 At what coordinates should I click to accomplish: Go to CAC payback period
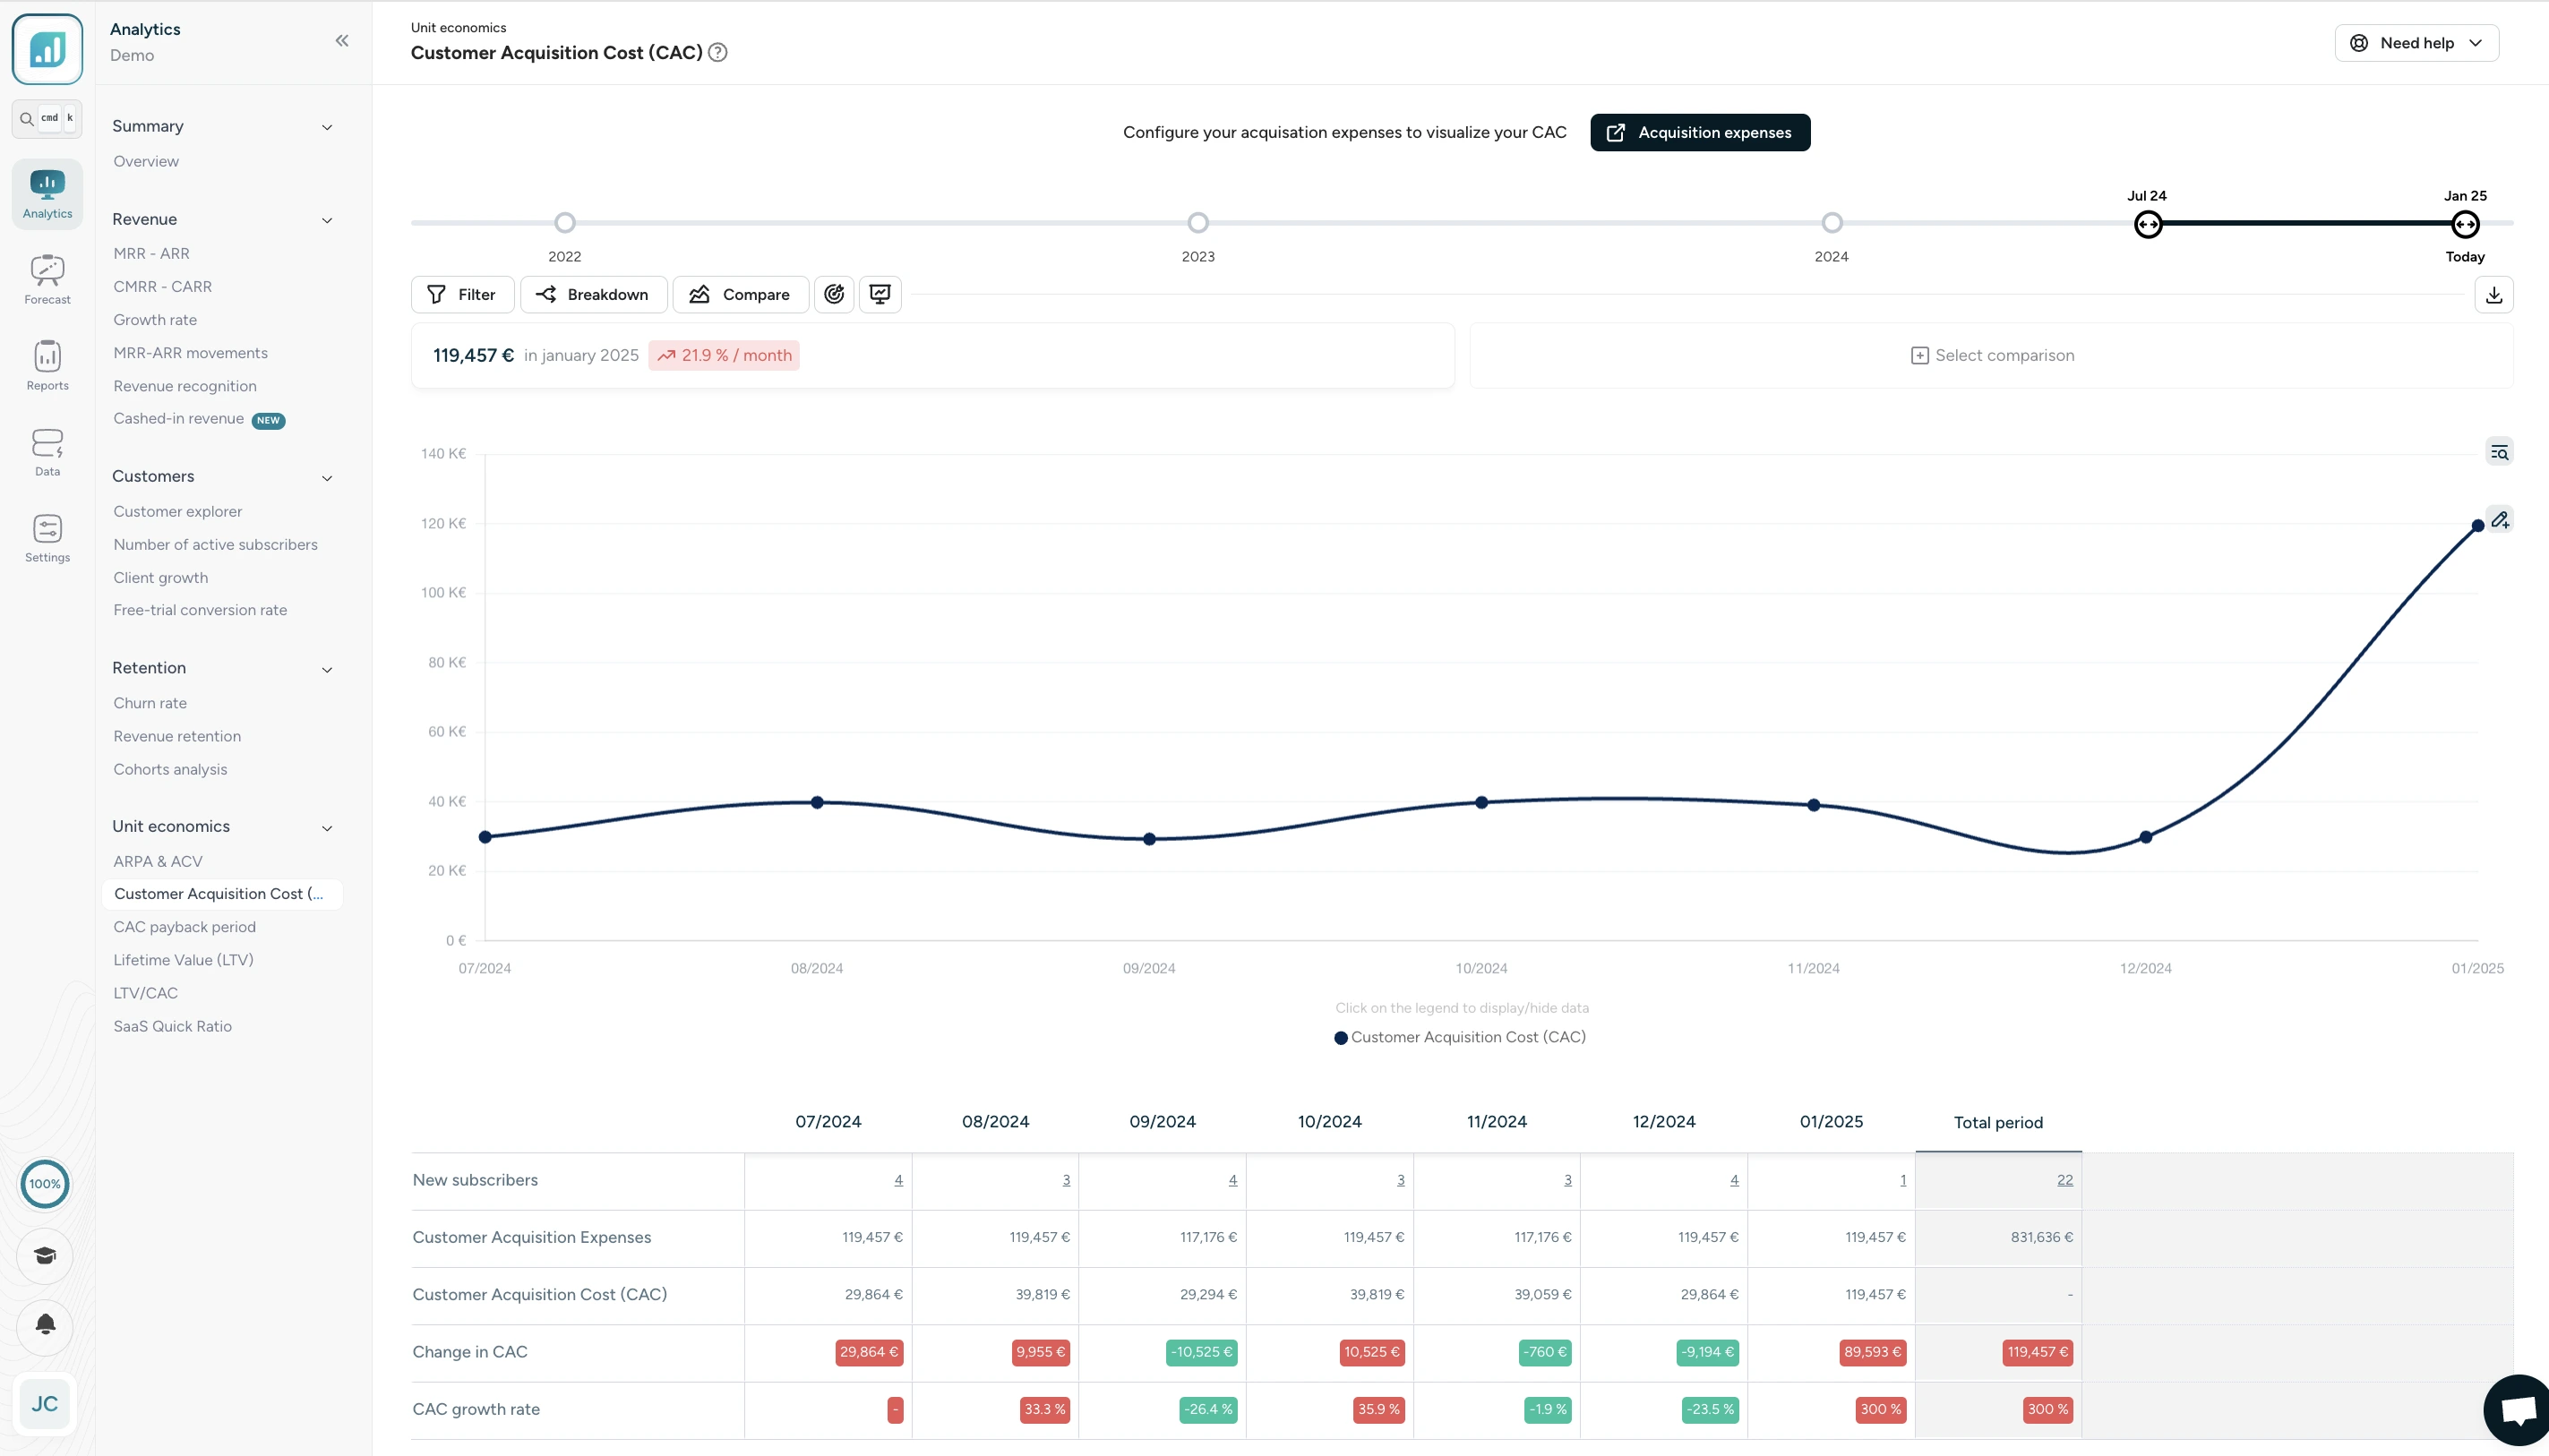point(184,927)
